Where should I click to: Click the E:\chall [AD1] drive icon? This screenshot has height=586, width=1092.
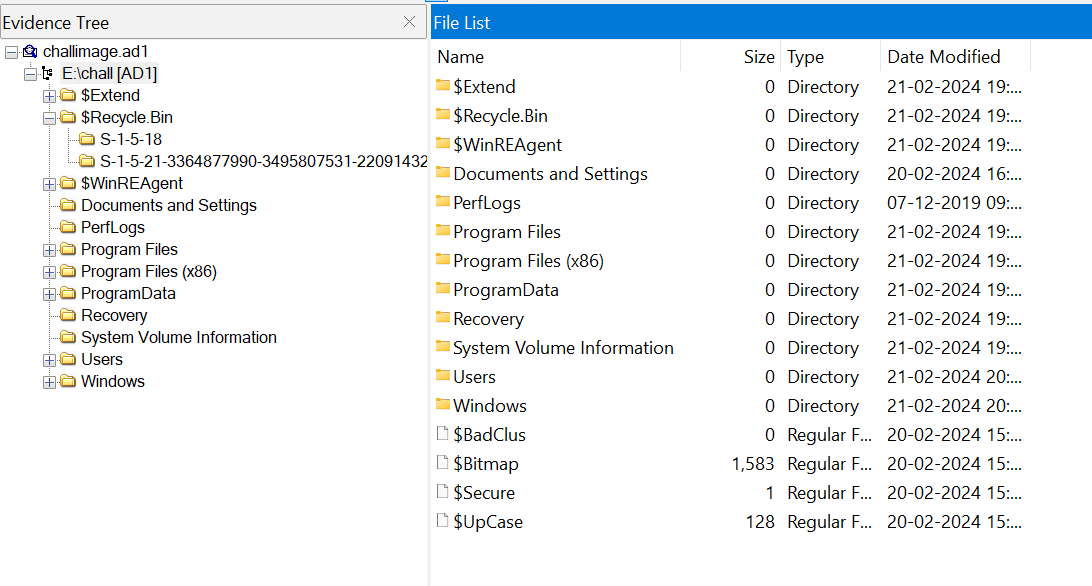pyautogui.click(x=48, y=73)
